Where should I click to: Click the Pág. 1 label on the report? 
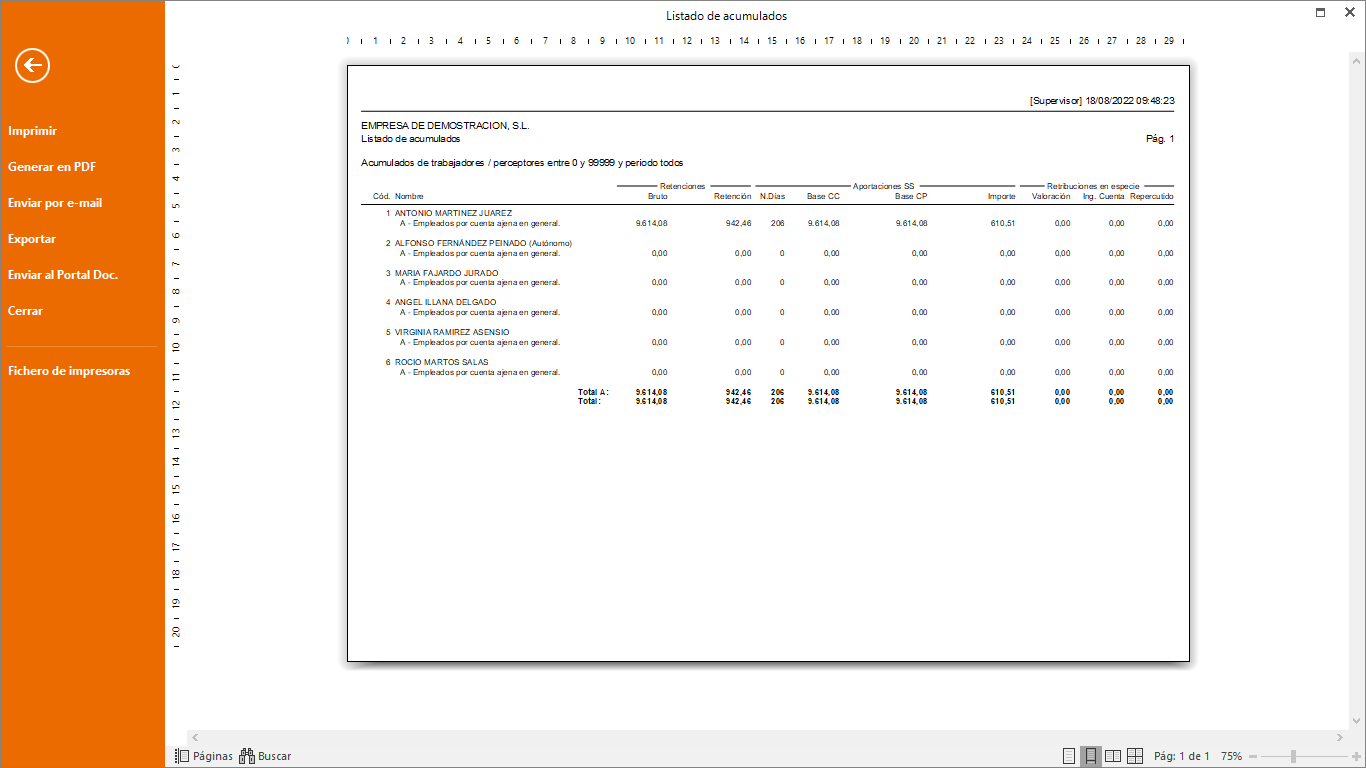1160,139
